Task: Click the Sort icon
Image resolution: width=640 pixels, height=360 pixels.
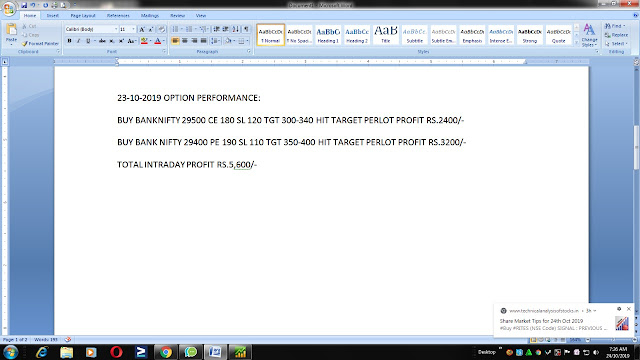Action: click(236, 29)
